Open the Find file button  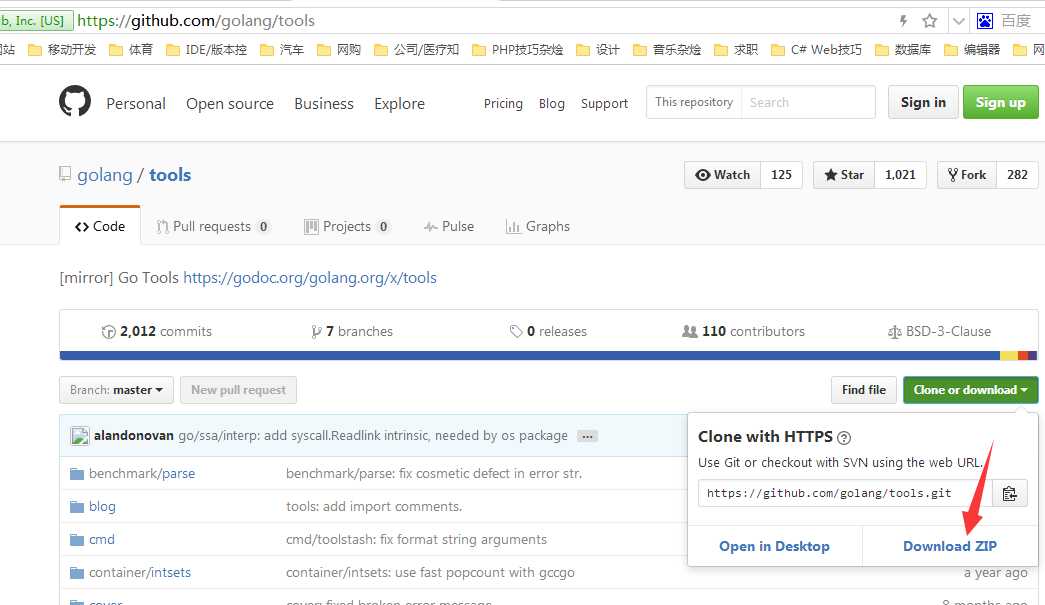(864, 390)
